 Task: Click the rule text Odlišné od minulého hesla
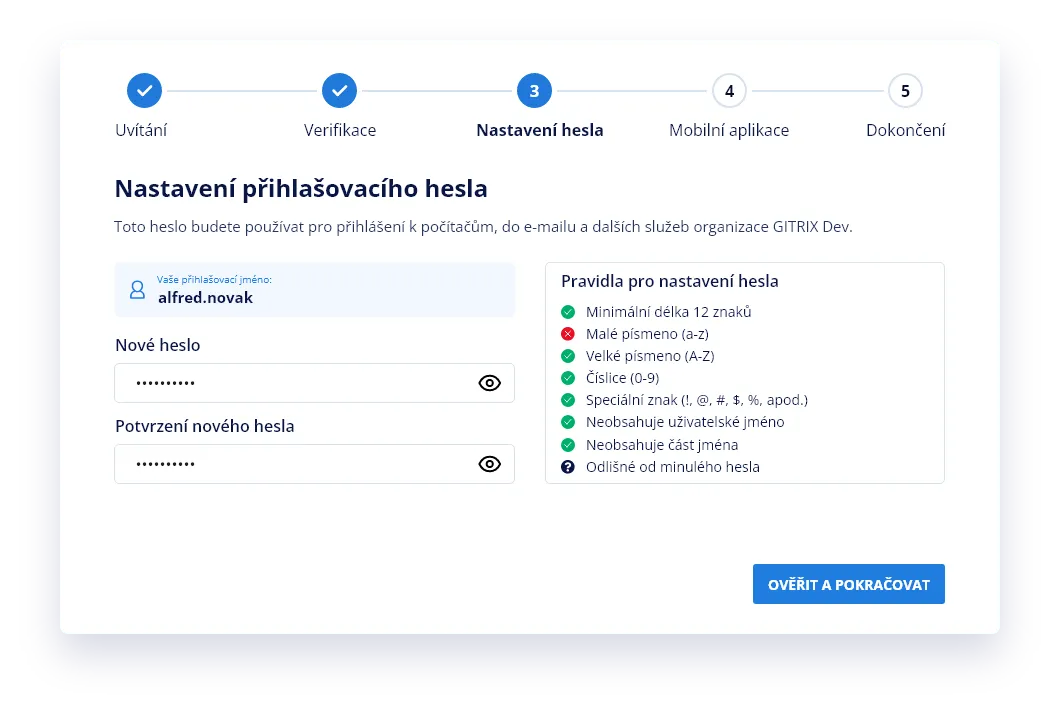(x=673, y=467)
